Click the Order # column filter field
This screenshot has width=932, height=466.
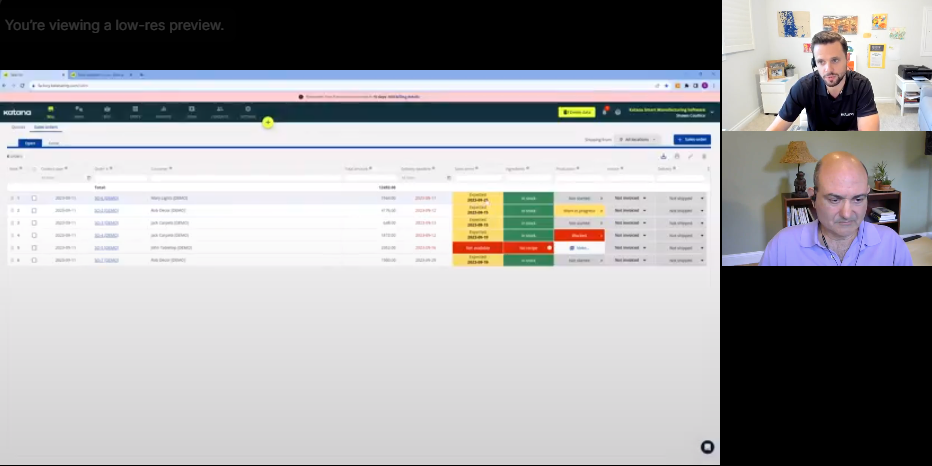121,178
